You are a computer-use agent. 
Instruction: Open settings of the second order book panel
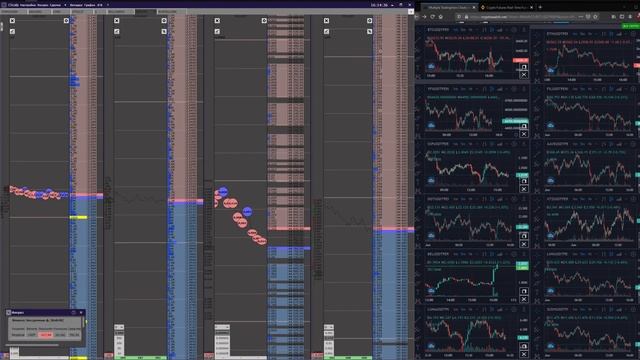point(164,20)
